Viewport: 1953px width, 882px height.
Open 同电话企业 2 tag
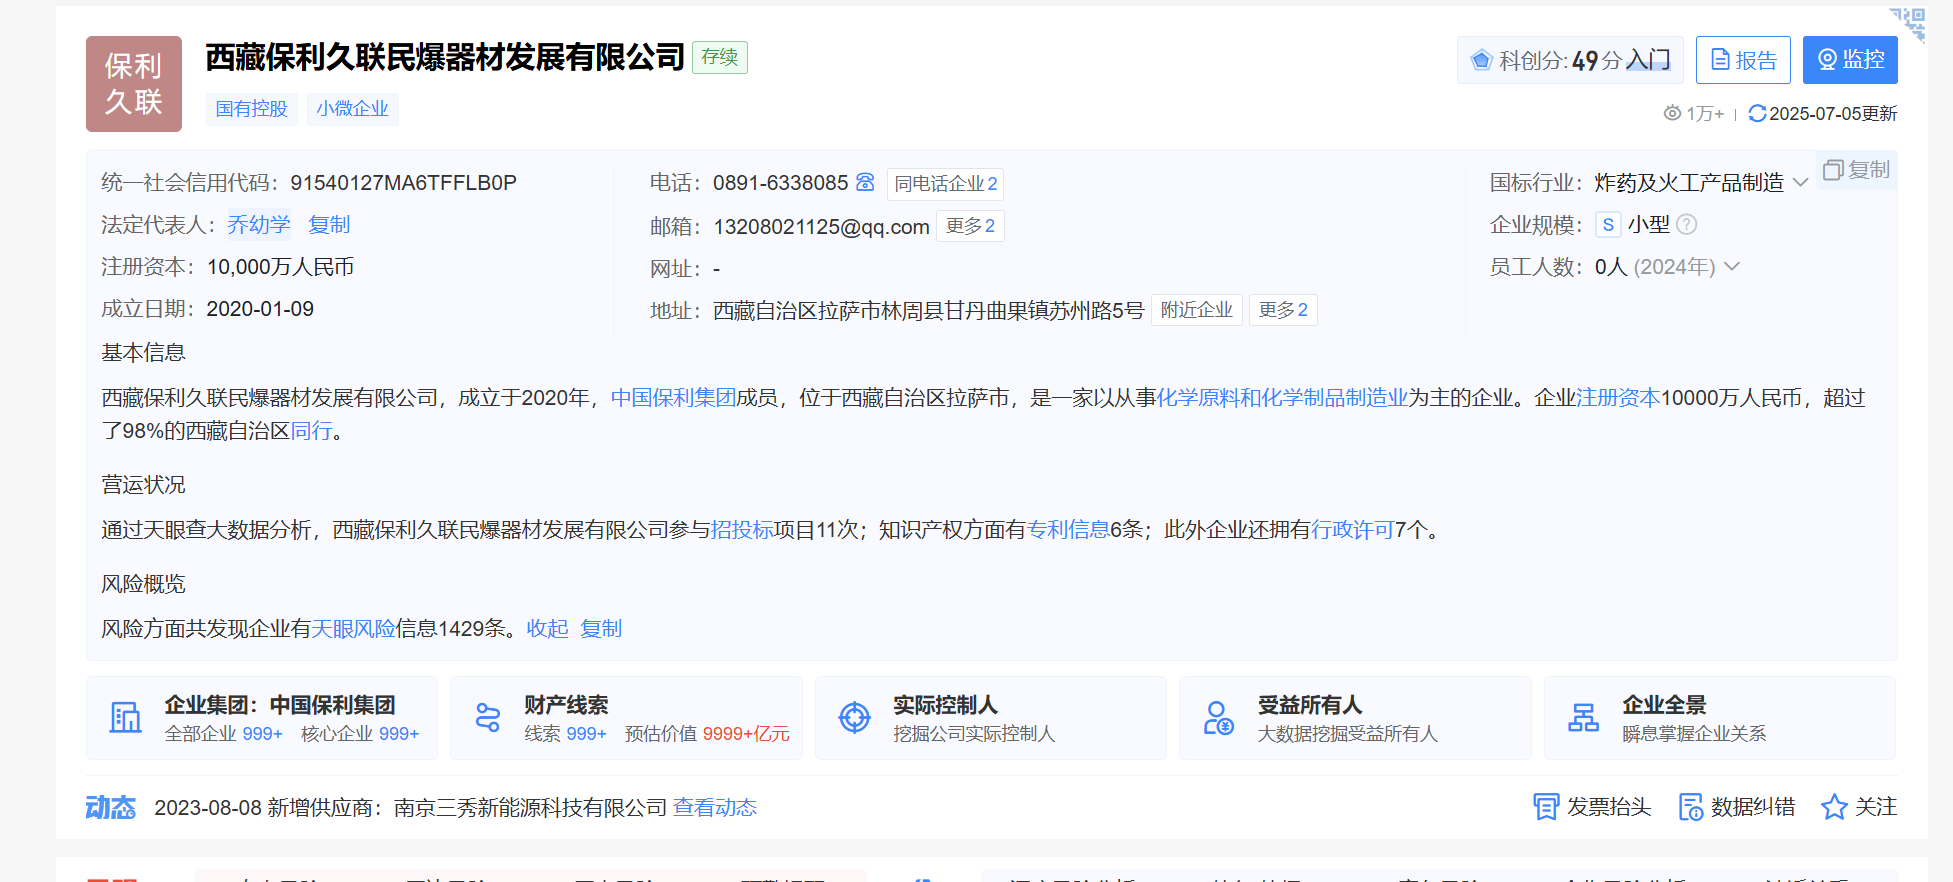[x=945, y=184]
